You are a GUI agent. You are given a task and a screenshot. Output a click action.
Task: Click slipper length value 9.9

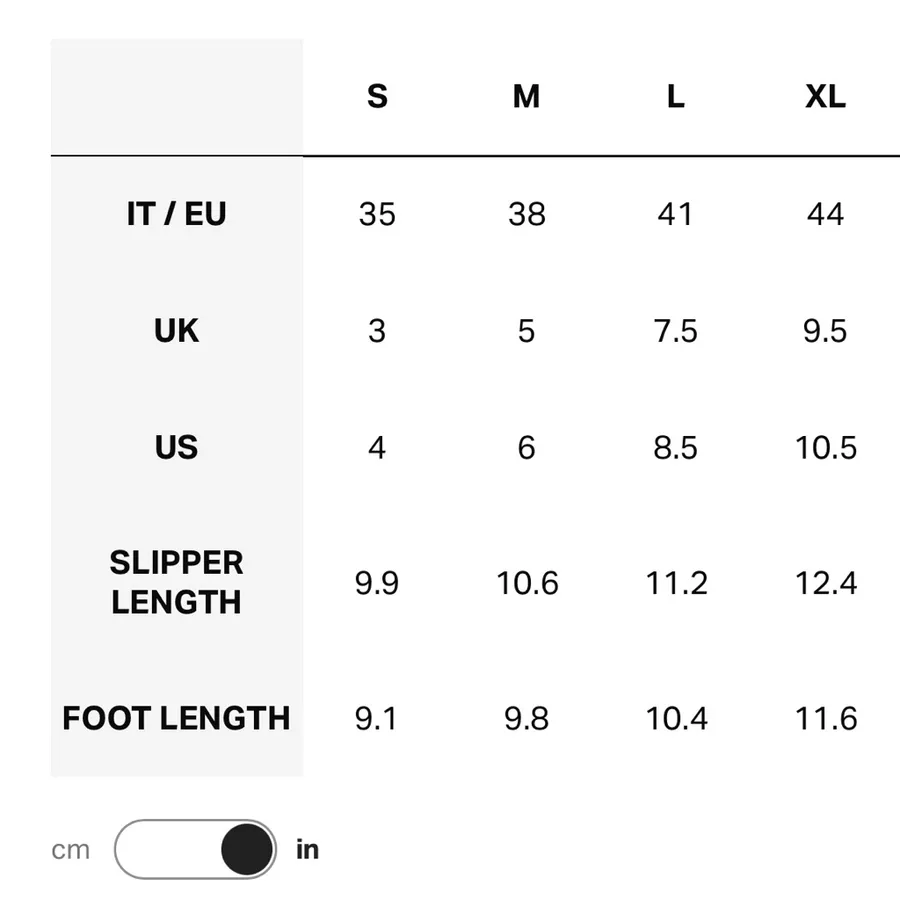[377, 583]
